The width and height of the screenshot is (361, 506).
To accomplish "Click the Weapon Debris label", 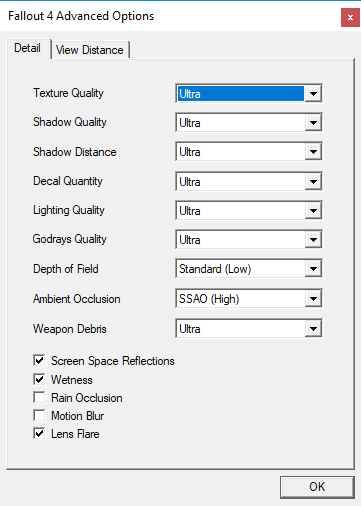I will (70, 329).
